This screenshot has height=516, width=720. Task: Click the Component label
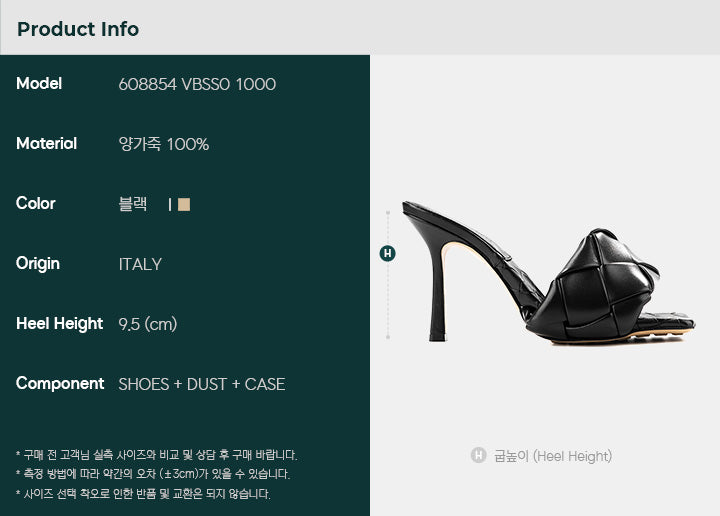(x=60, y=384)
